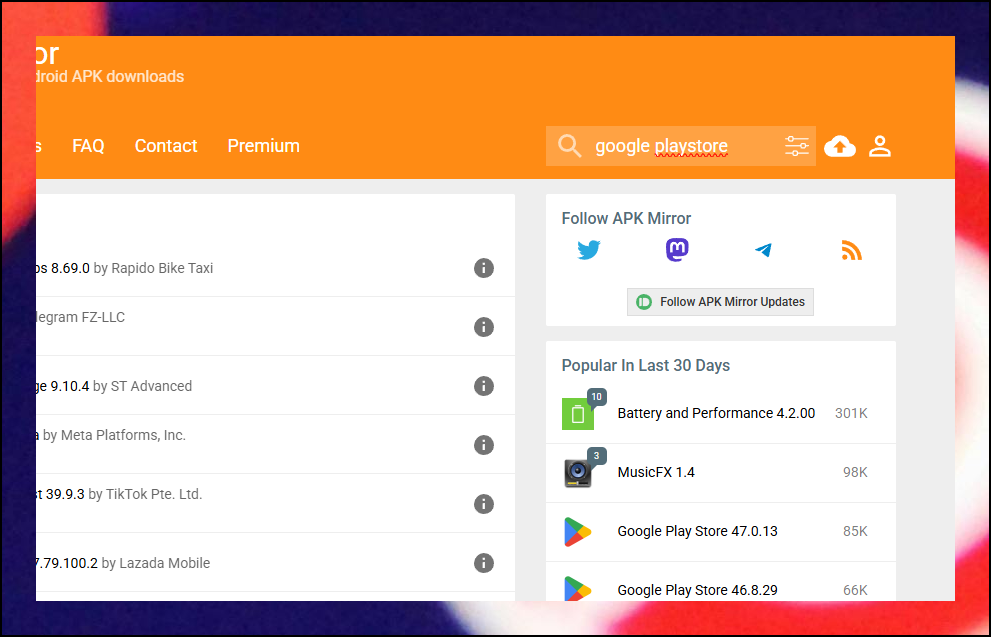Show info for Meta Platforms row
The width and height of the screenshot is (991, 637).
pyautogui.click(x=483, y=445)
